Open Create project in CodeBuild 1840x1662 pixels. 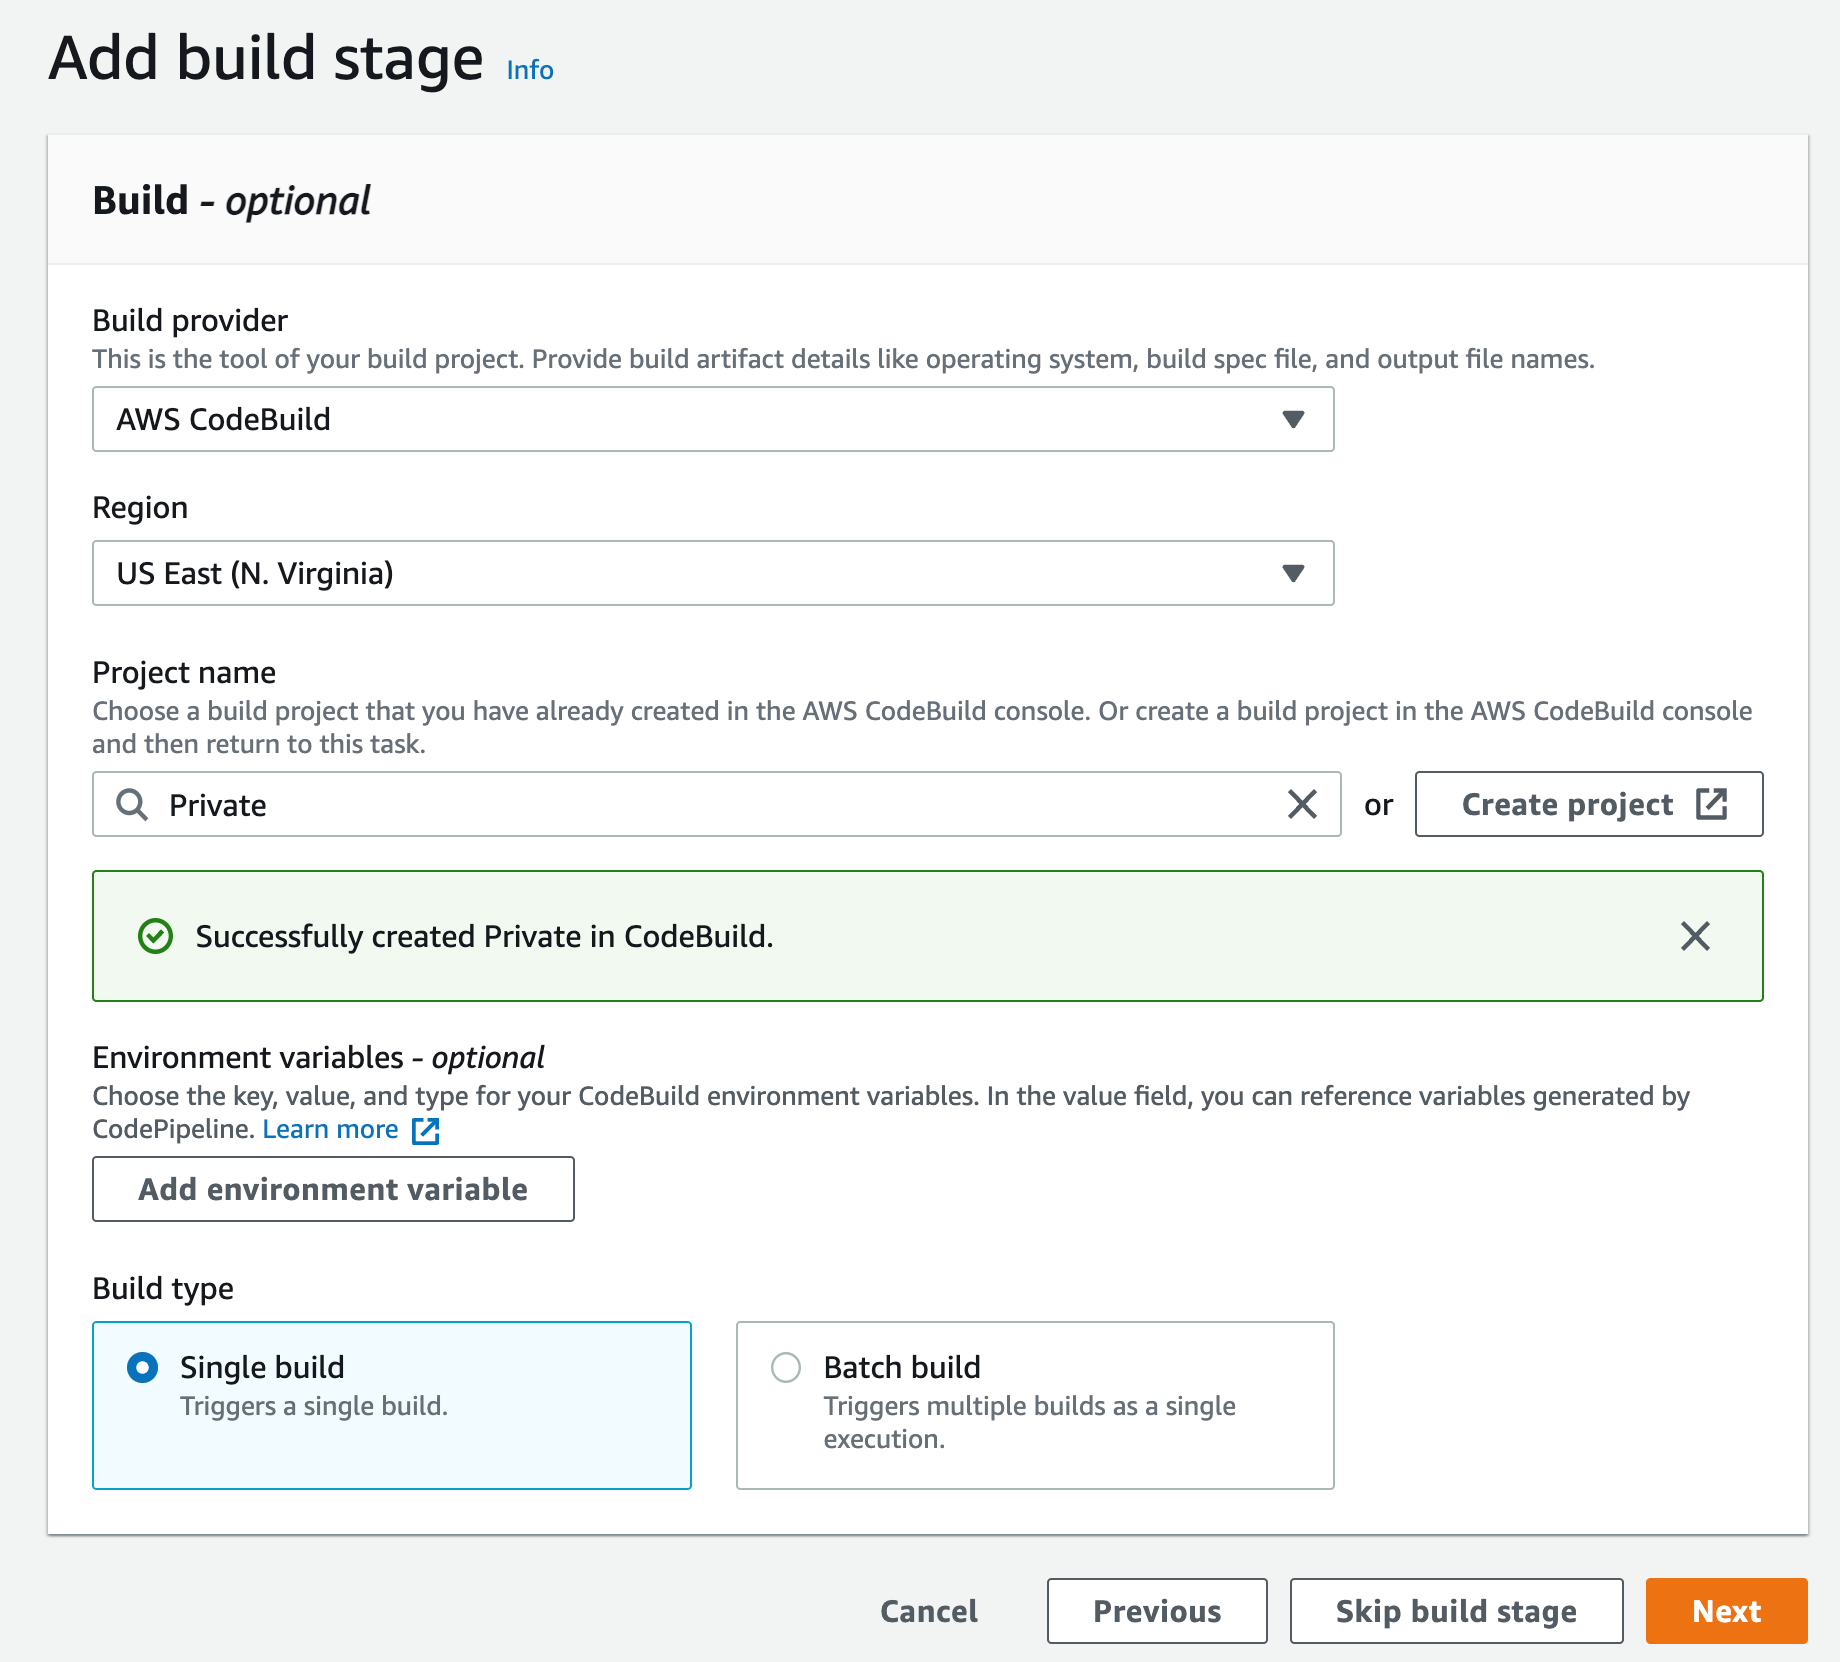1568,803
